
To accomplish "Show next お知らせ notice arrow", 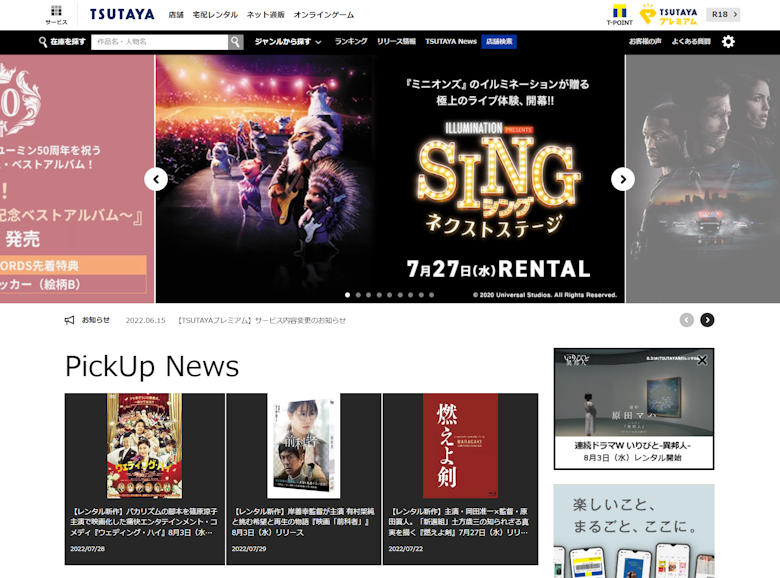I will (x=707, y=320).
